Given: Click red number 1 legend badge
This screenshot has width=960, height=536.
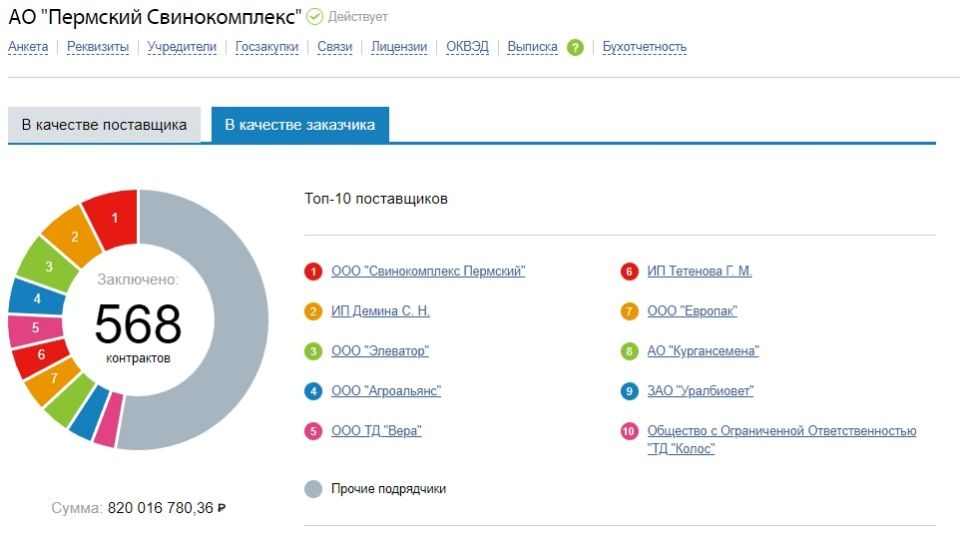Looking at the screenshot, I should pos(313,271).
